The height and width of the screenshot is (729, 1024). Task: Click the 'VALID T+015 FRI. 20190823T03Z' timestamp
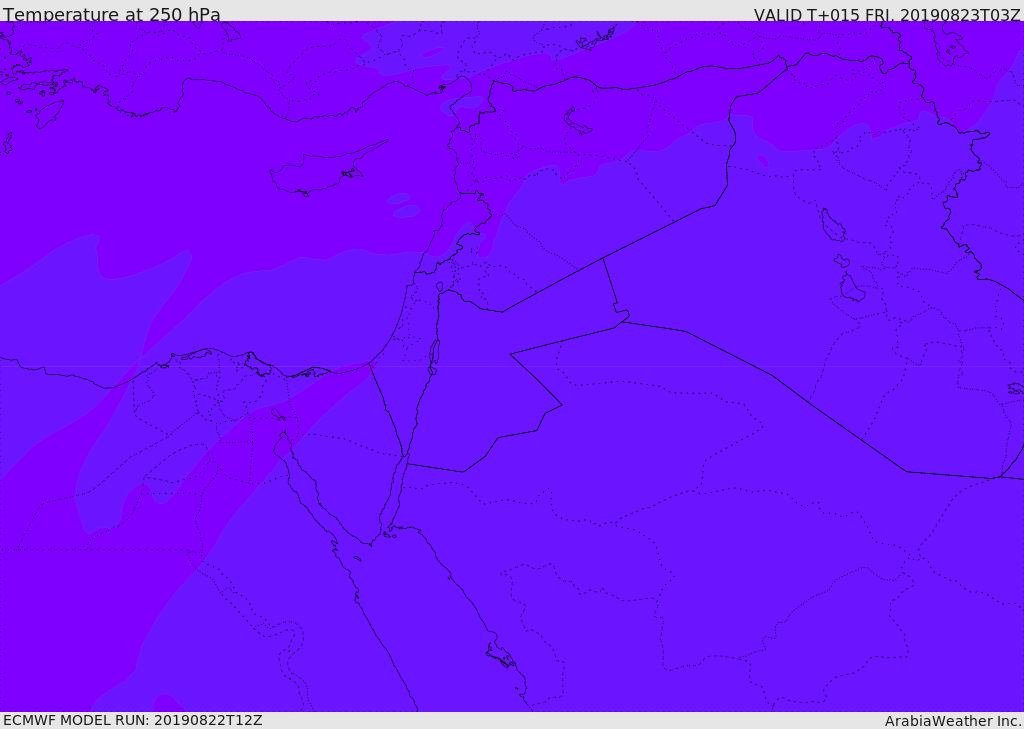pyautogui.click(x=887, y=14)
